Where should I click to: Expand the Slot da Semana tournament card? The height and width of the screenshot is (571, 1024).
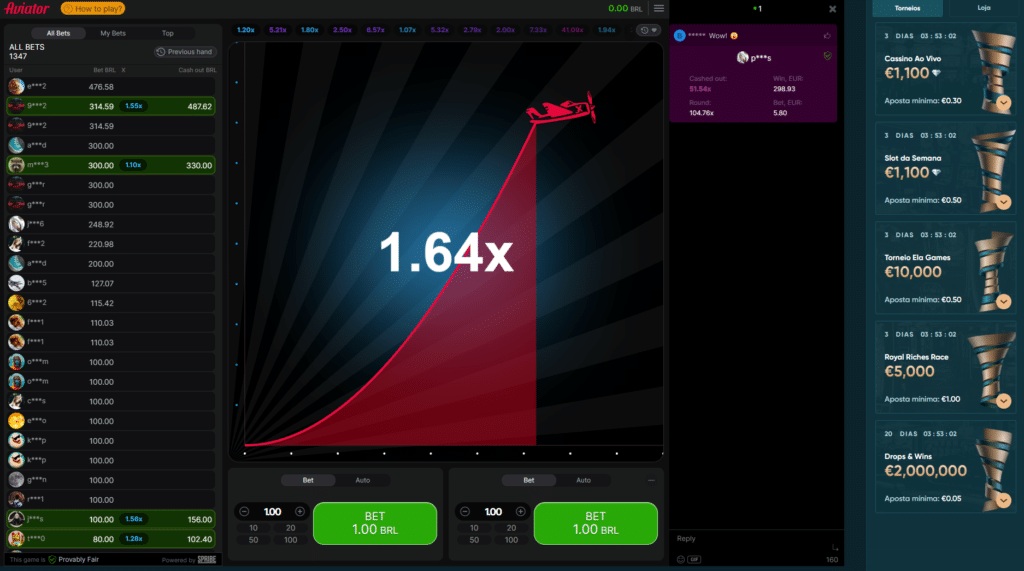click(1004, 202)
